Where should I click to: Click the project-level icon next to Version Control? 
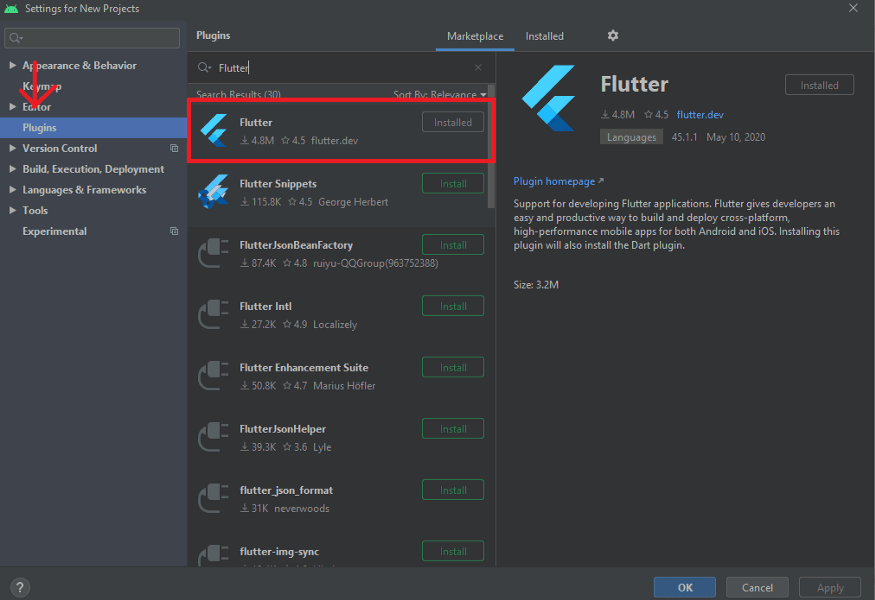pyautogui.click(x=174, y=148)
